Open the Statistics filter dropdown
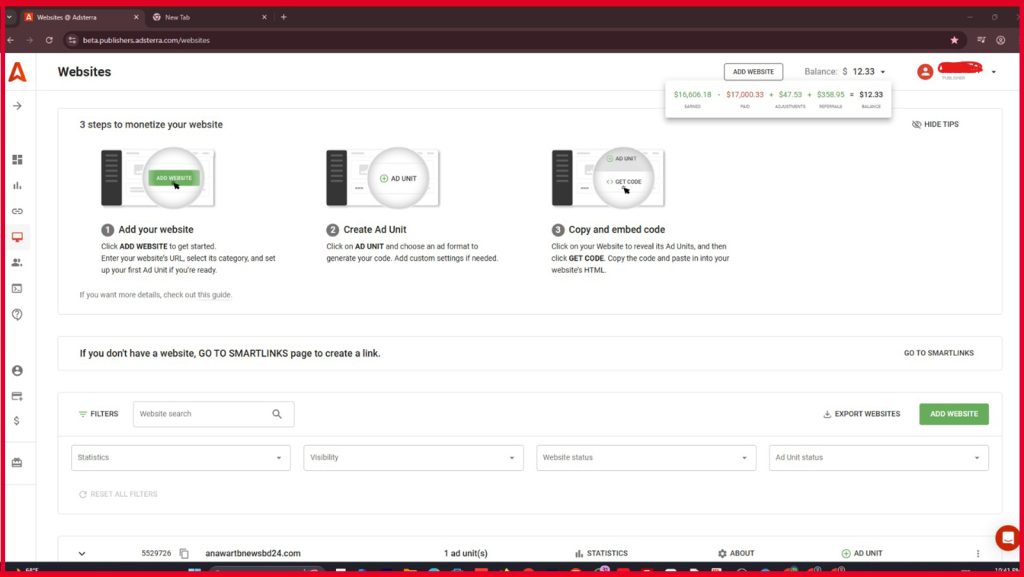1024x577 pixels. 180,458
